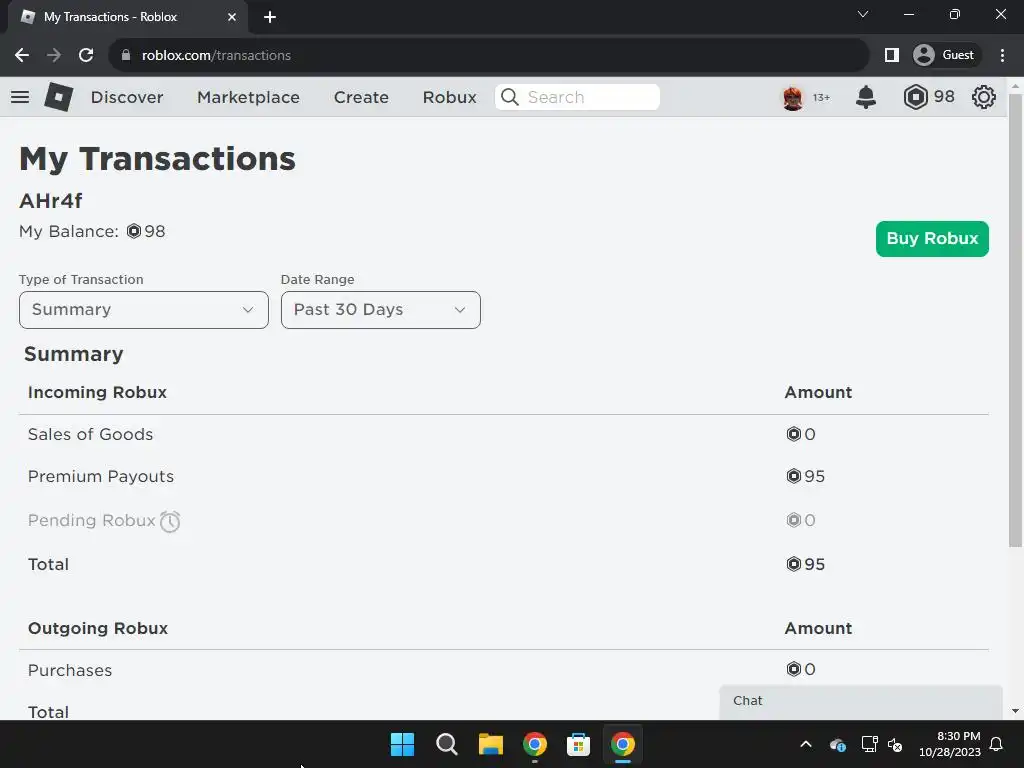
Task: Open the Create page
Action: (x=361, y=97)
